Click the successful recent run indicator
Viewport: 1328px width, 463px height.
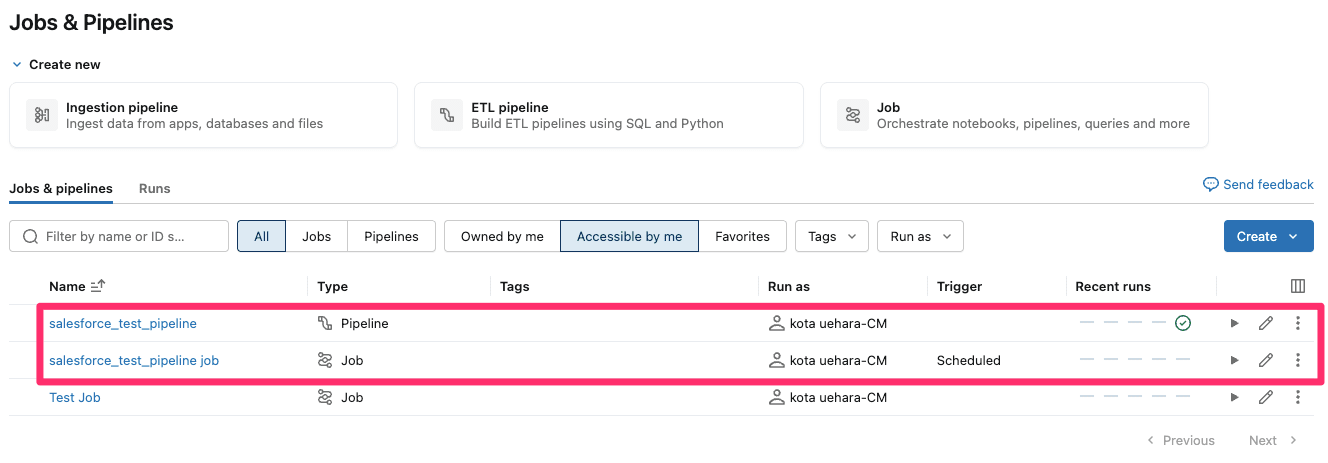click(x=1183, y=323)
